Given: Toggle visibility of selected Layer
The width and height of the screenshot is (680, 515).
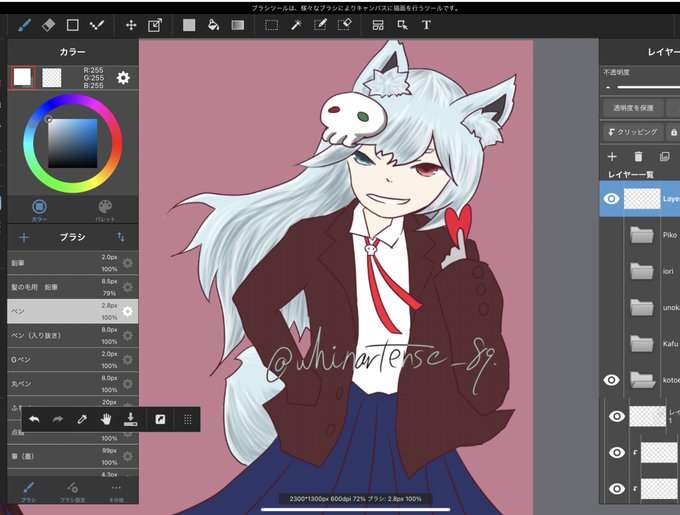Looking at the screenshot, I should point(611,199).
